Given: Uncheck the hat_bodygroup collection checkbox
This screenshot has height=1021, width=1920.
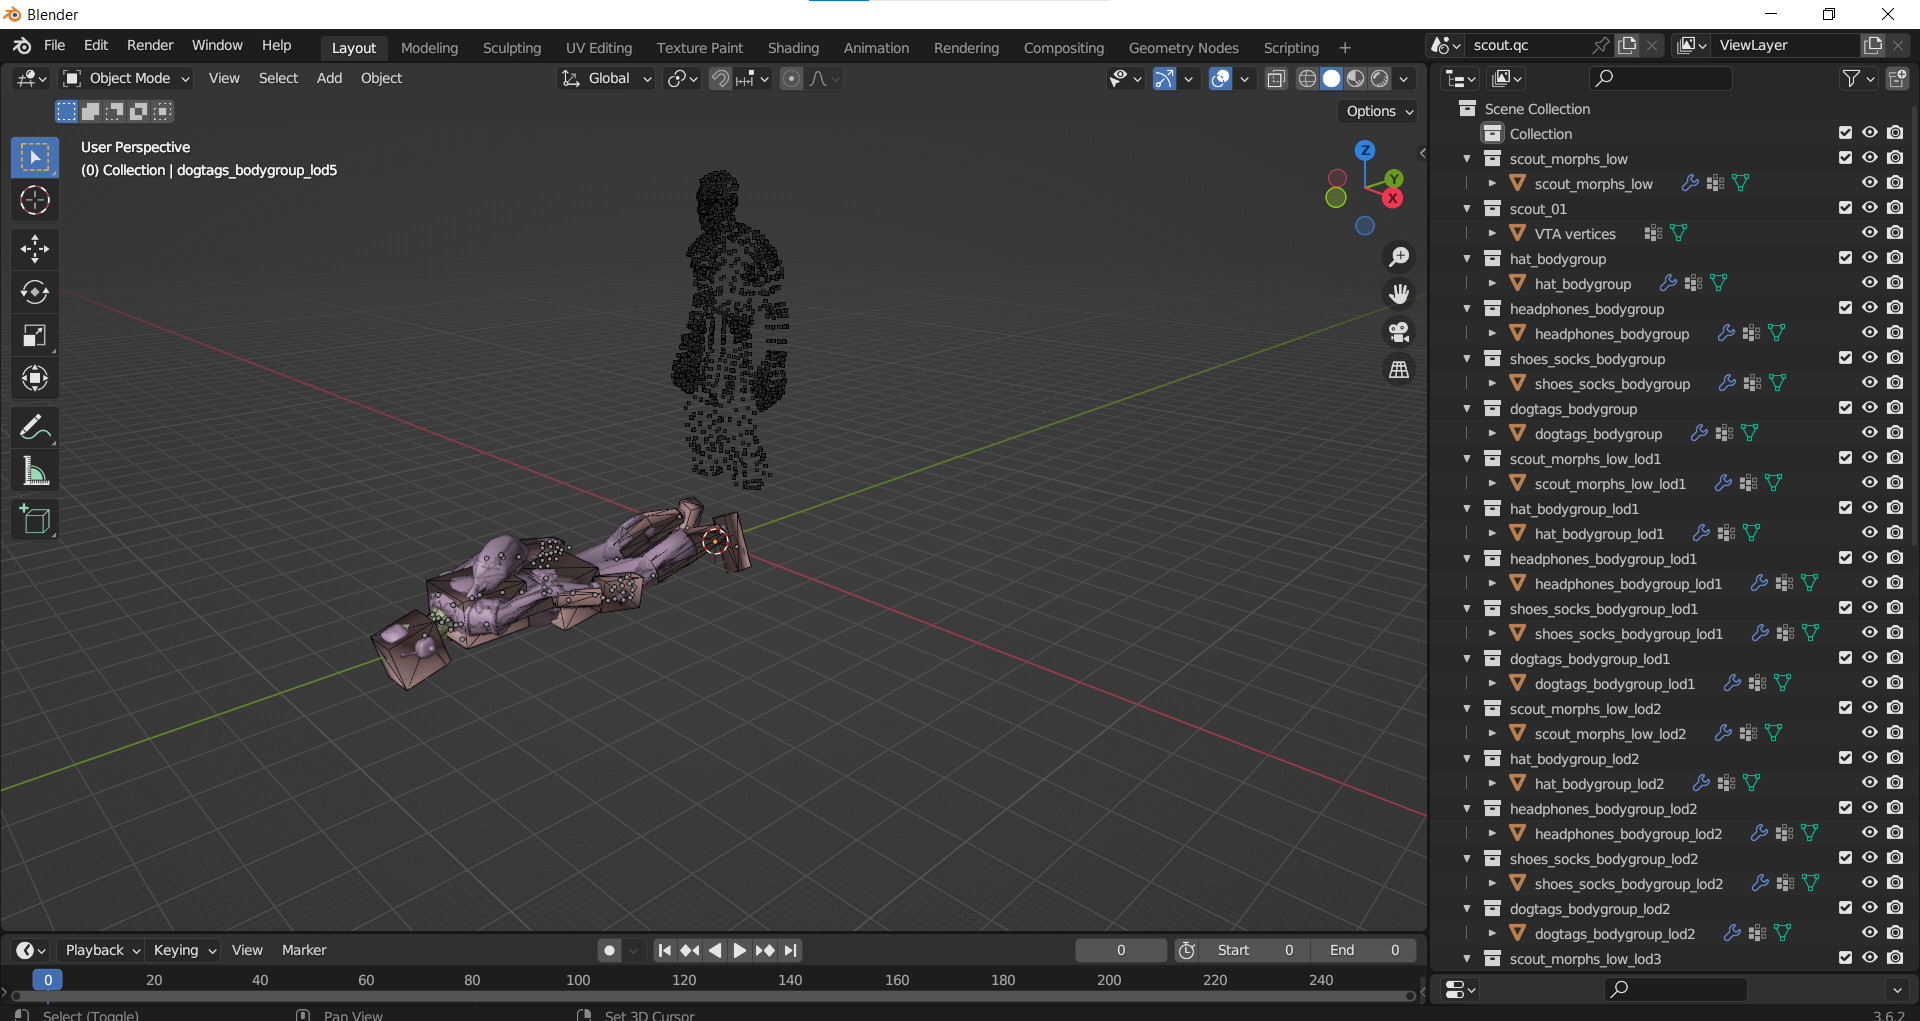Looking at the screenshot, I should click(1845, 257).
